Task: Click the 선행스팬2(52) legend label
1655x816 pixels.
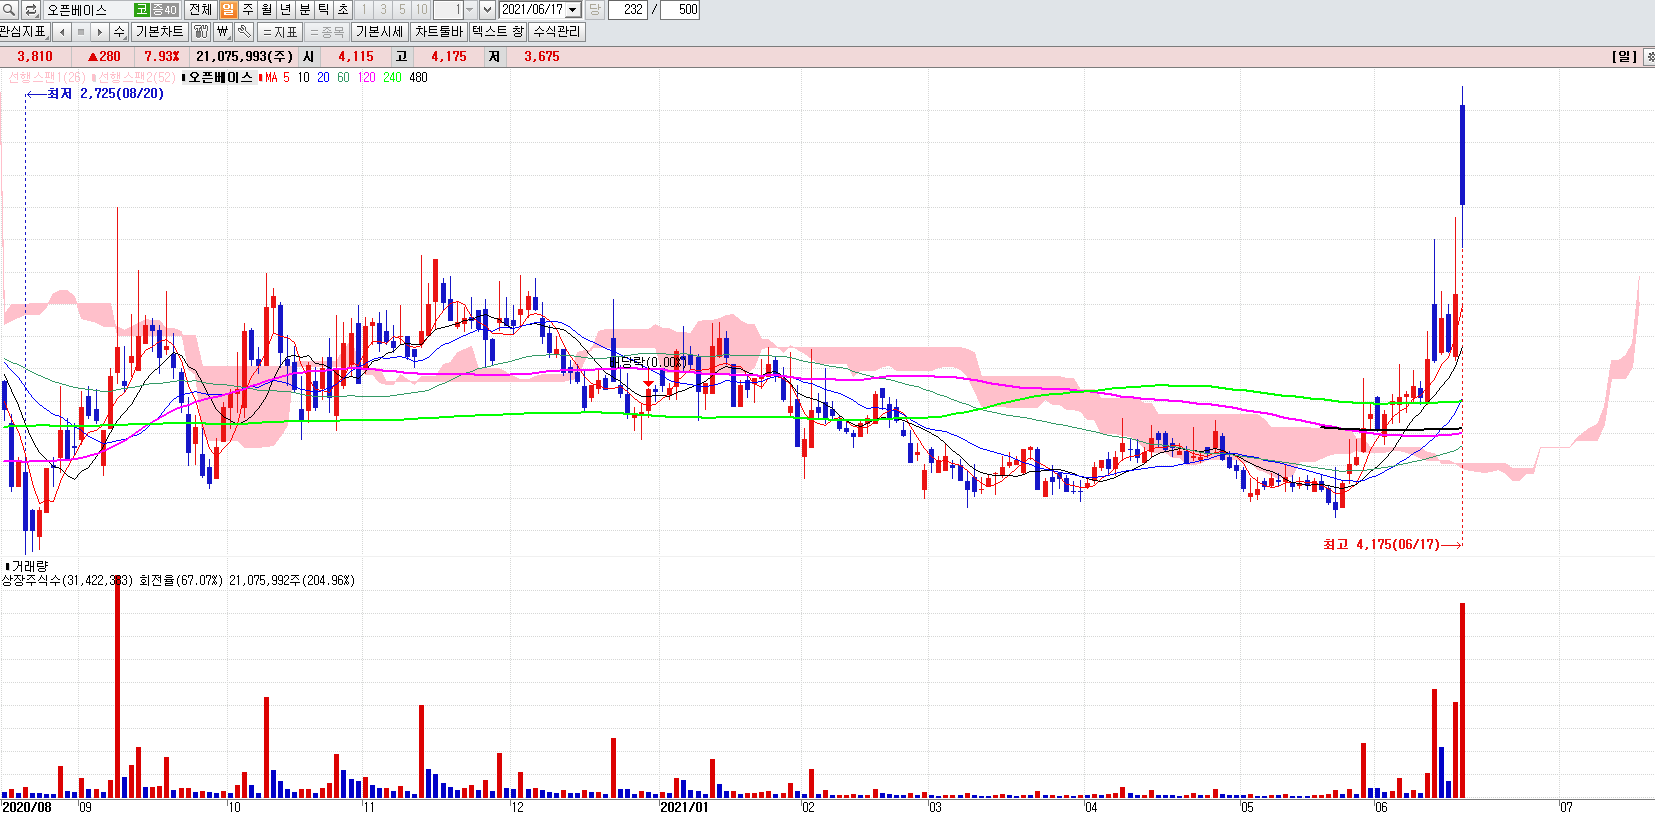Action: pos(136,78)
